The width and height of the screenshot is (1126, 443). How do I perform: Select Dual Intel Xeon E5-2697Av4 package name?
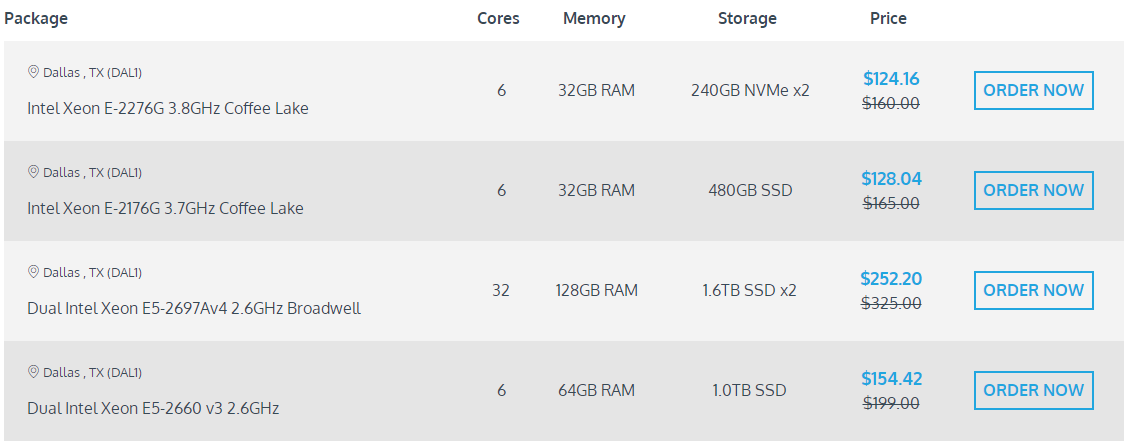click(194, 308)
